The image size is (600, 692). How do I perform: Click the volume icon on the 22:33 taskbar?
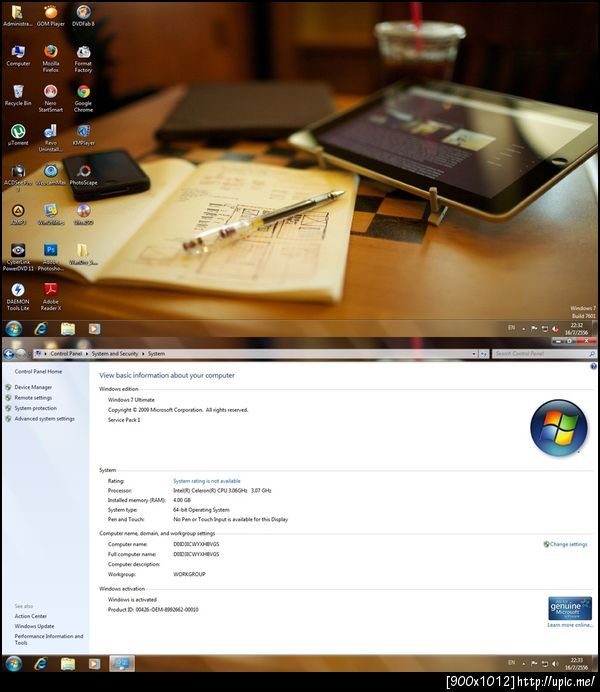[555, 663]
